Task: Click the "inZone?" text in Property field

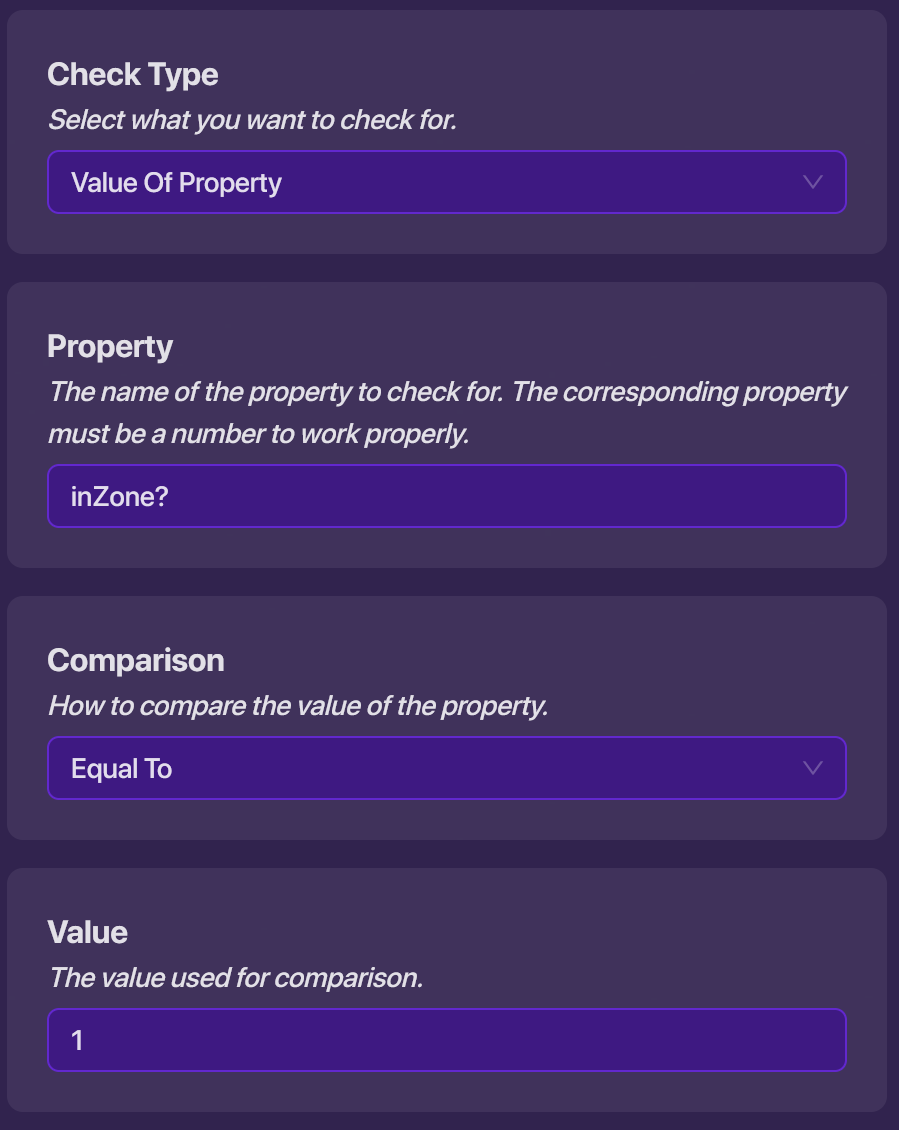Action: pyautogui.click(x=120, y=497)
